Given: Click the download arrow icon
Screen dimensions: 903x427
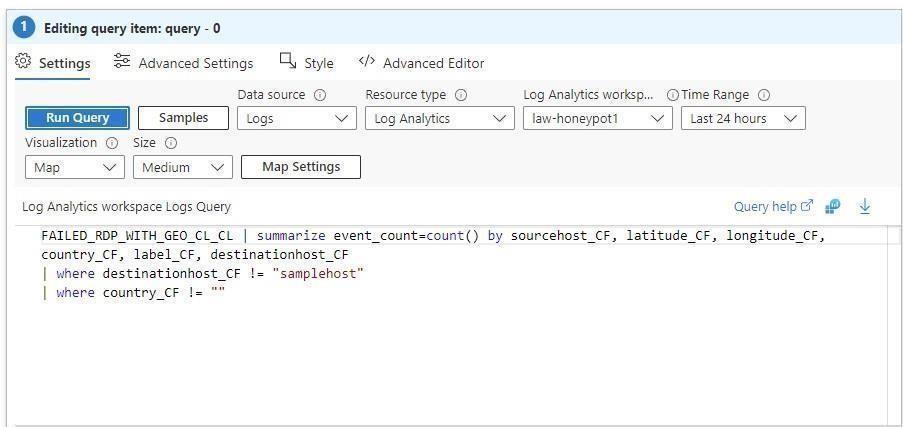Looking at the screenshot, I should click(x=865, y=207).
